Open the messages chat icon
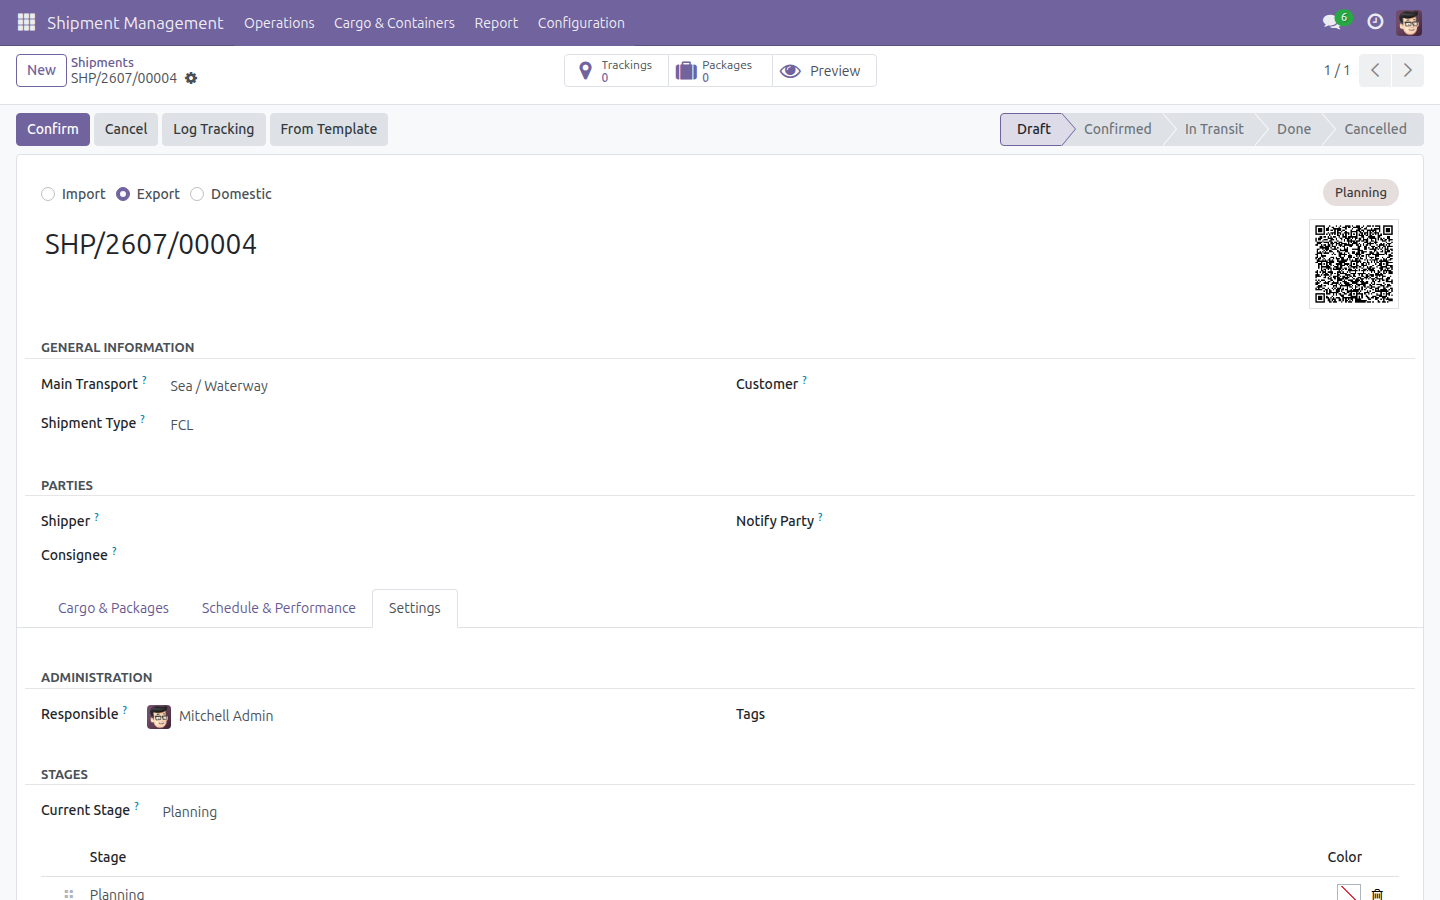Screen dimensions: 1440x900 (1332, 22)
